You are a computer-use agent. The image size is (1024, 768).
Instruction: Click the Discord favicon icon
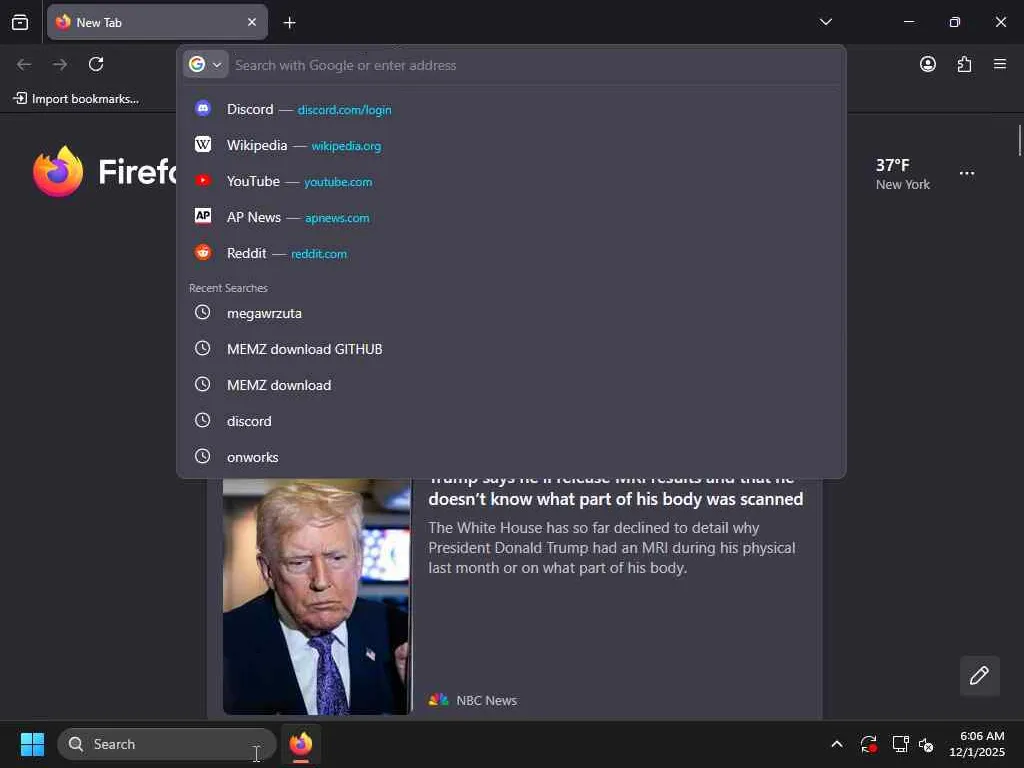(x=203, y=108)
